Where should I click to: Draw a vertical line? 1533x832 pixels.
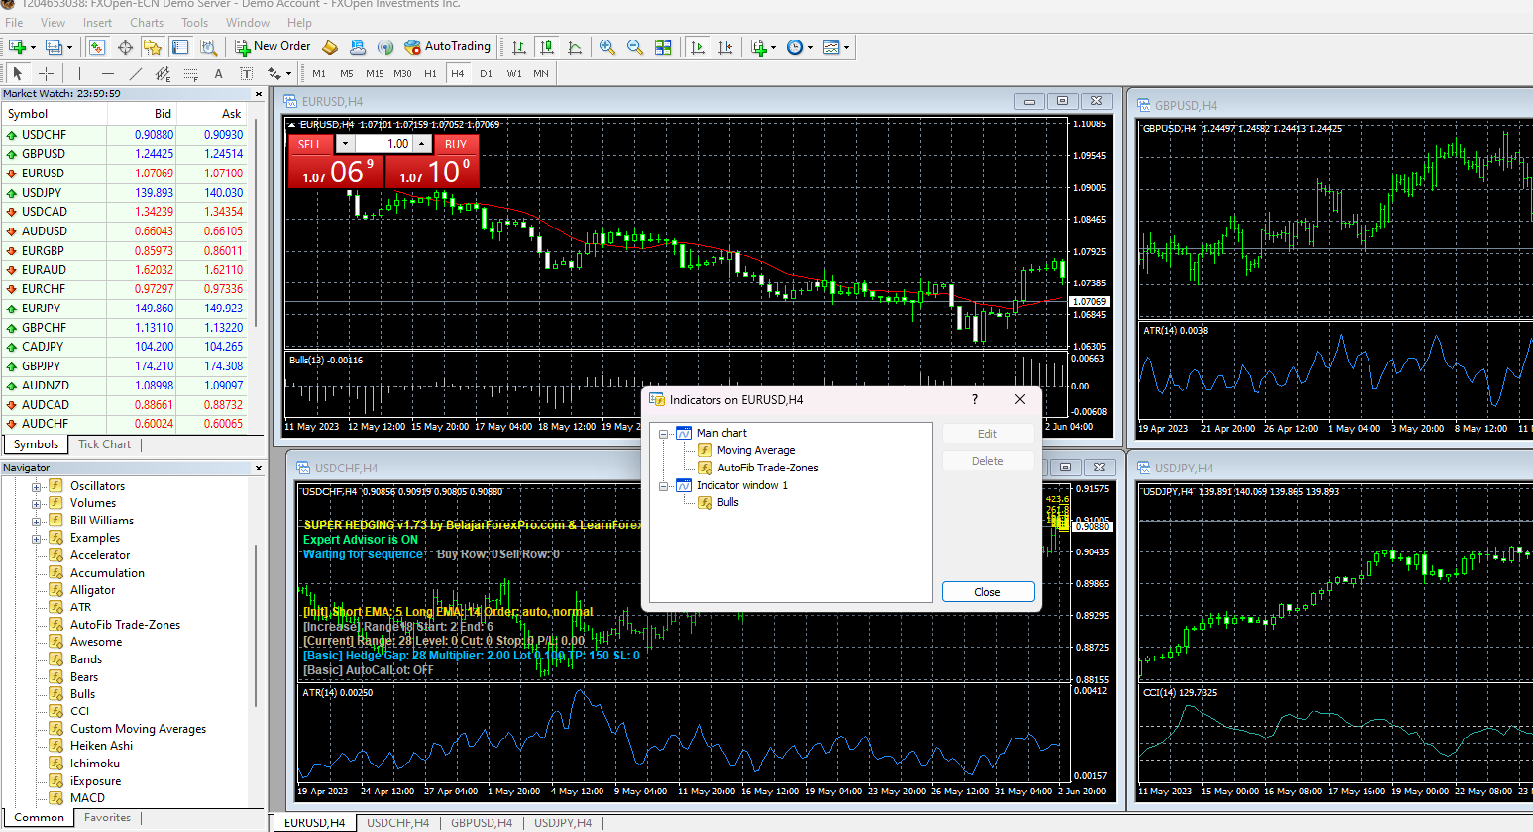[79, 73]
